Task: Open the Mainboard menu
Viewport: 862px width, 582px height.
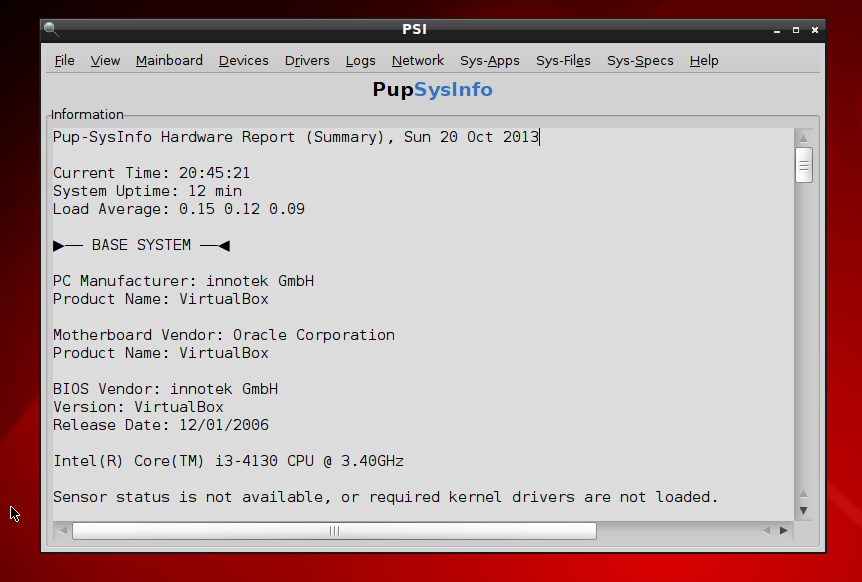Action: 169,60
